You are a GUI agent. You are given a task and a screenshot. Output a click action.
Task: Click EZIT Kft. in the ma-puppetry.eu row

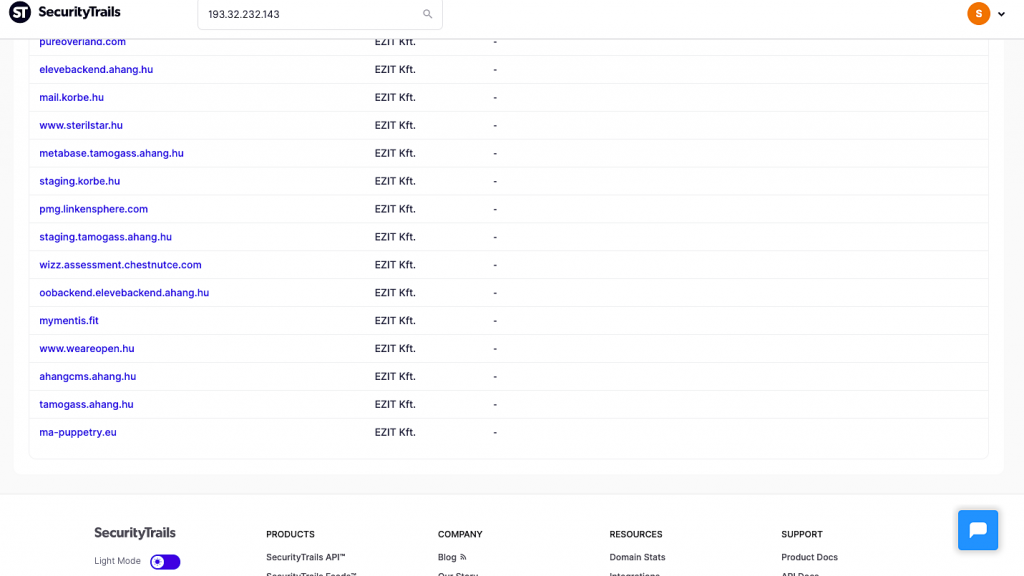[x=395, y=432]
